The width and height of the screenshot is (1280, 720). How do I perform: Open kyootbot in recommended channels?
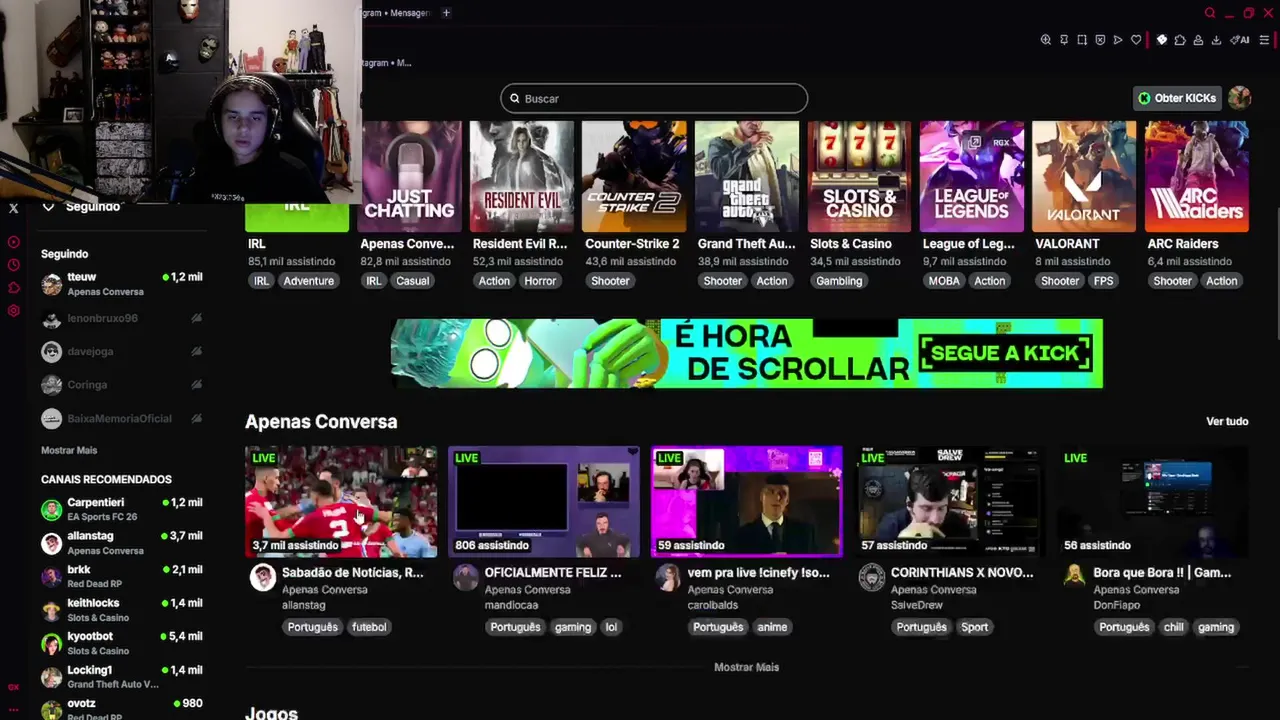click(121, 643)
